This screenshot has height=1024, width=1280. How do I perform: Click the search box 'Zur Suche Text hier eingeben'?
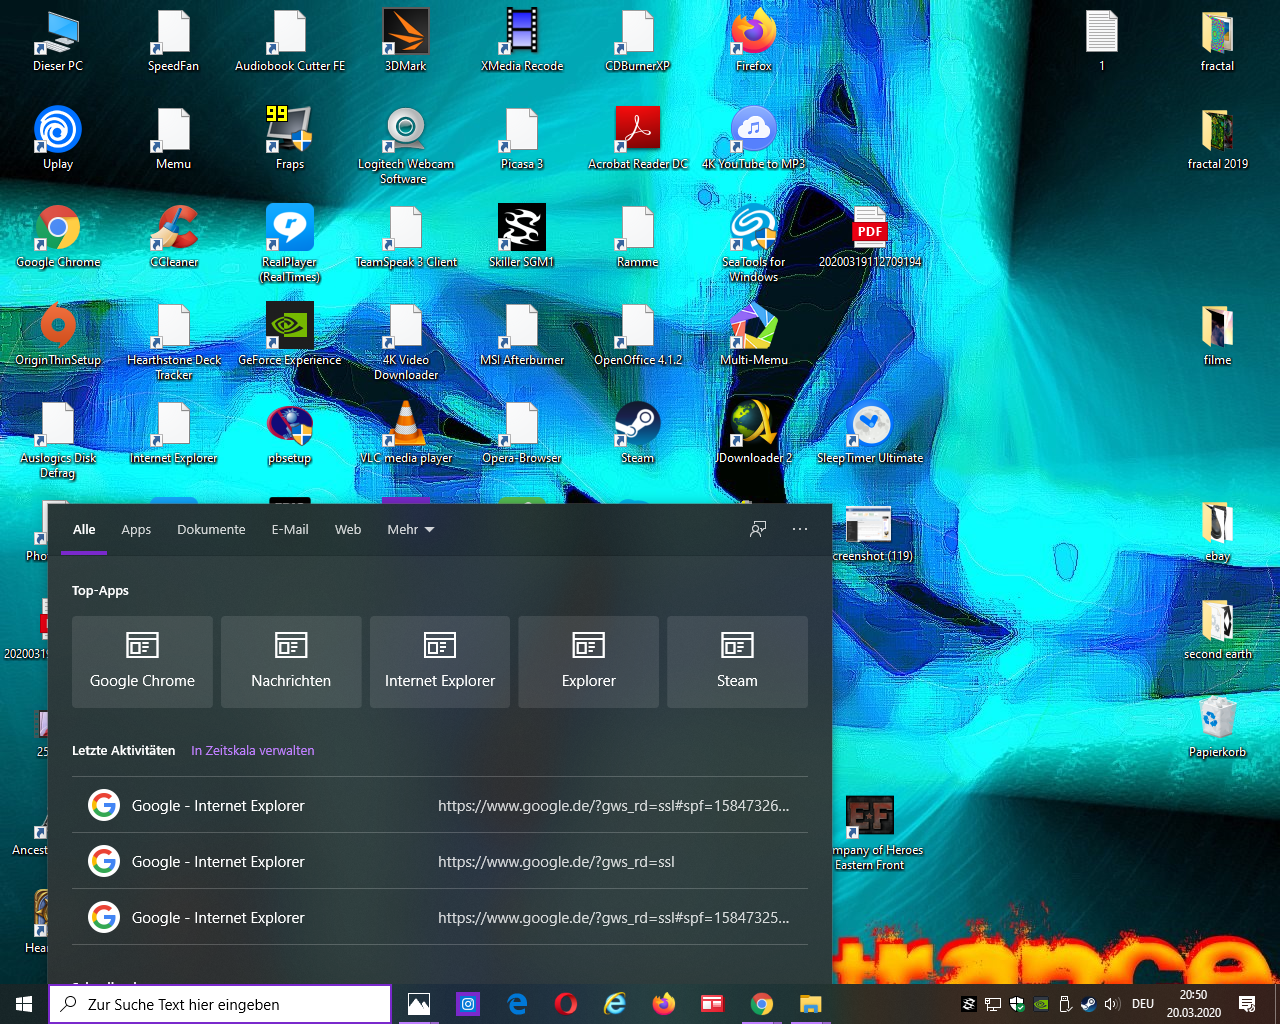[220, 1004]
